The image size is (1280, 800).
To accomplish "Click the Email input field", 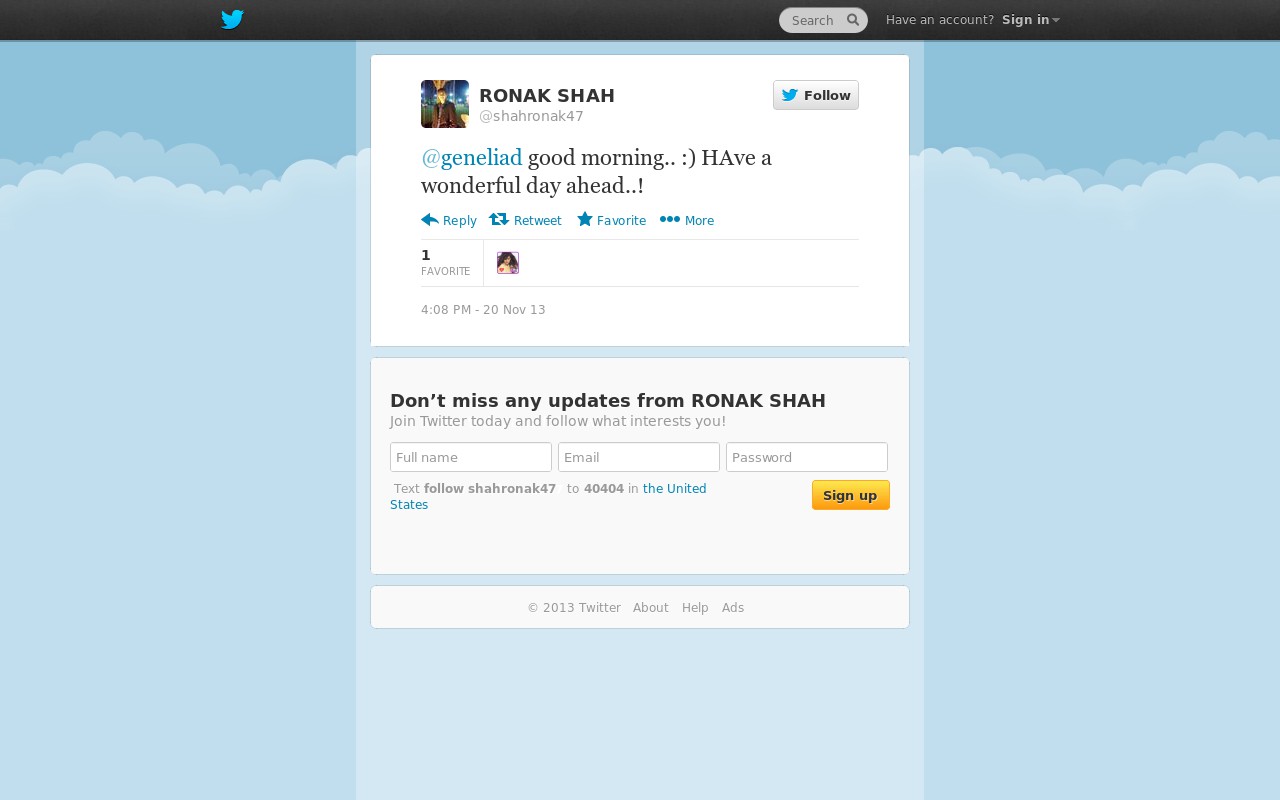I will coord(639,457).
